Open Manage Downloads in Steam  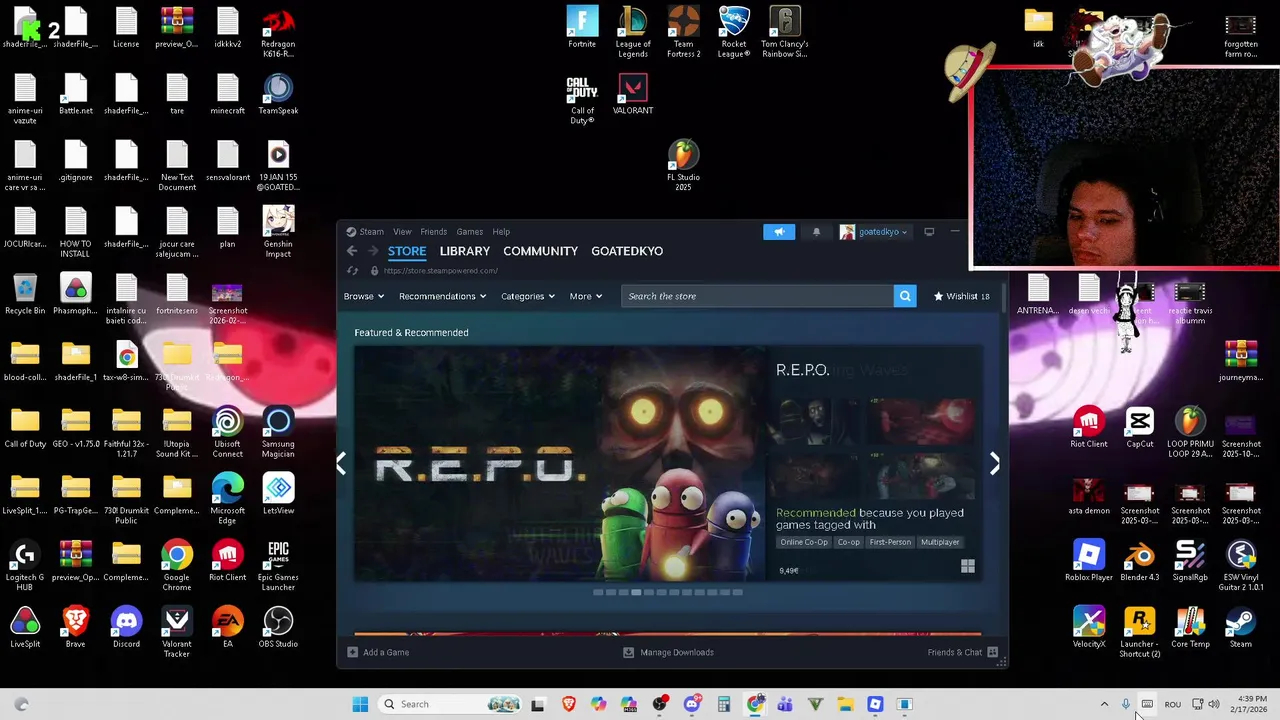coord(668,652)
